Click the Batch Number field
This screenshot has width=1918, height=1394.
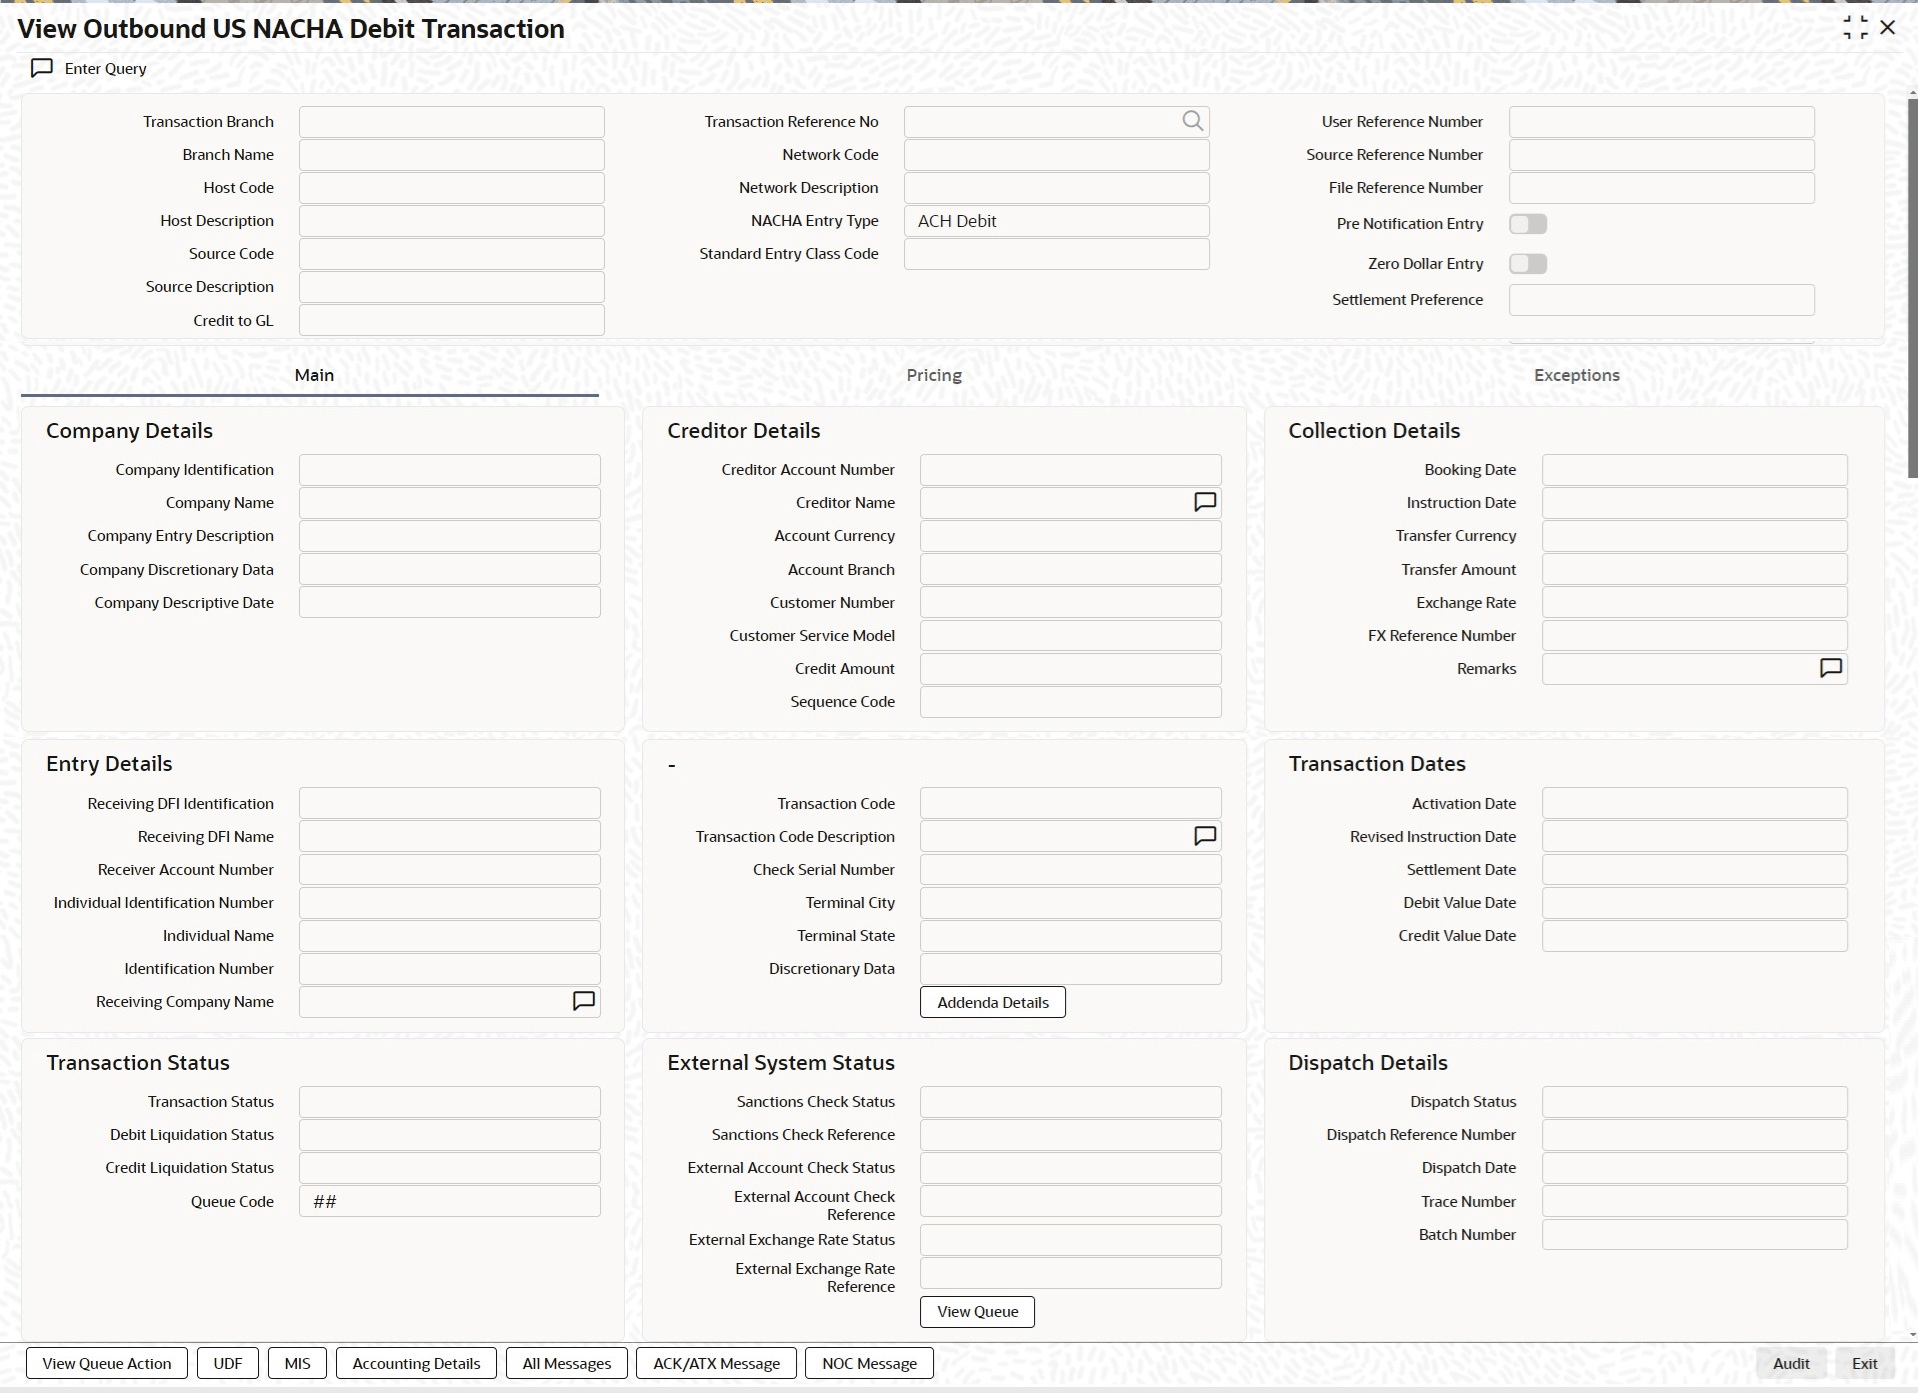[x=1695, y=1235]
